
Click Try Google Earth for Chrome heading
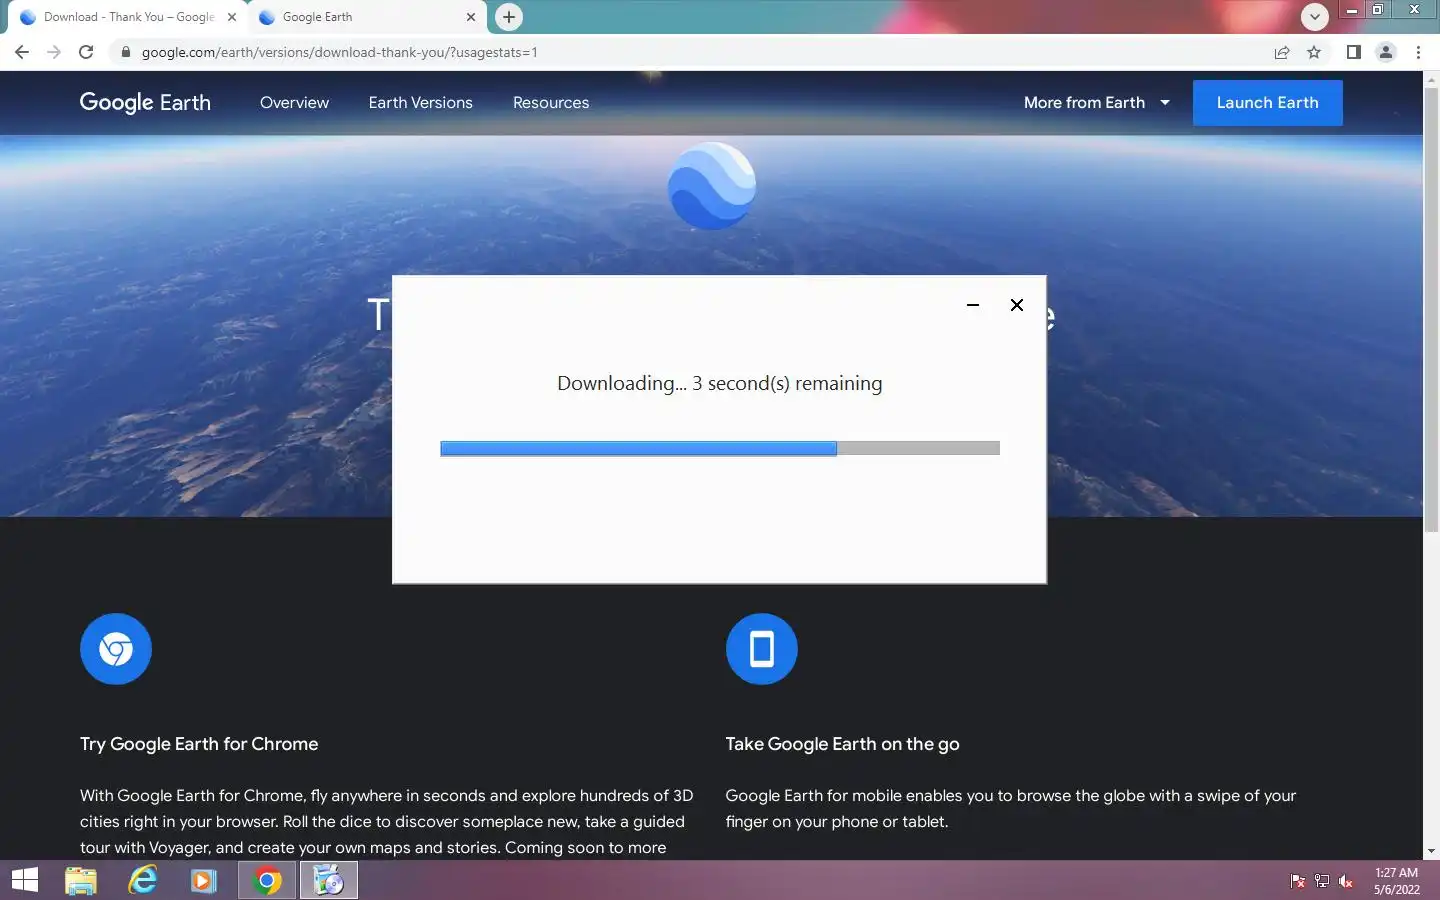point(199,744)
